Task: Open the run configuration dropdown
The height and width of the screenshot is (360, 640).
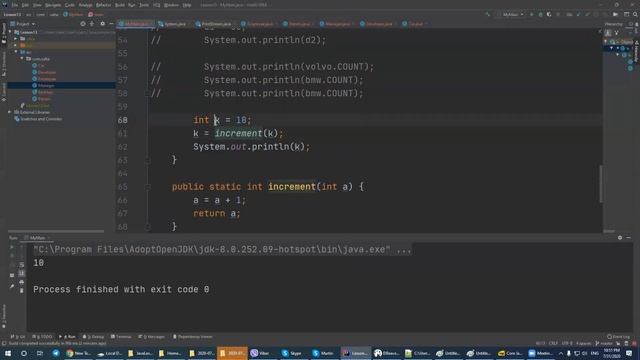Action: click(510, 15)
